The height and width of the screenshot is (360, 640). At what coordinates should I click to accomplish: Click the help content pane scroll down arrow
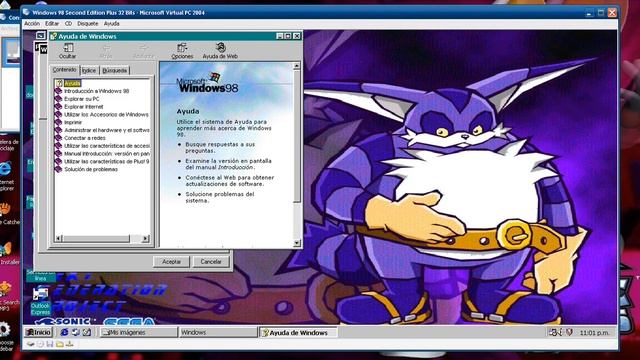[297, 243]
